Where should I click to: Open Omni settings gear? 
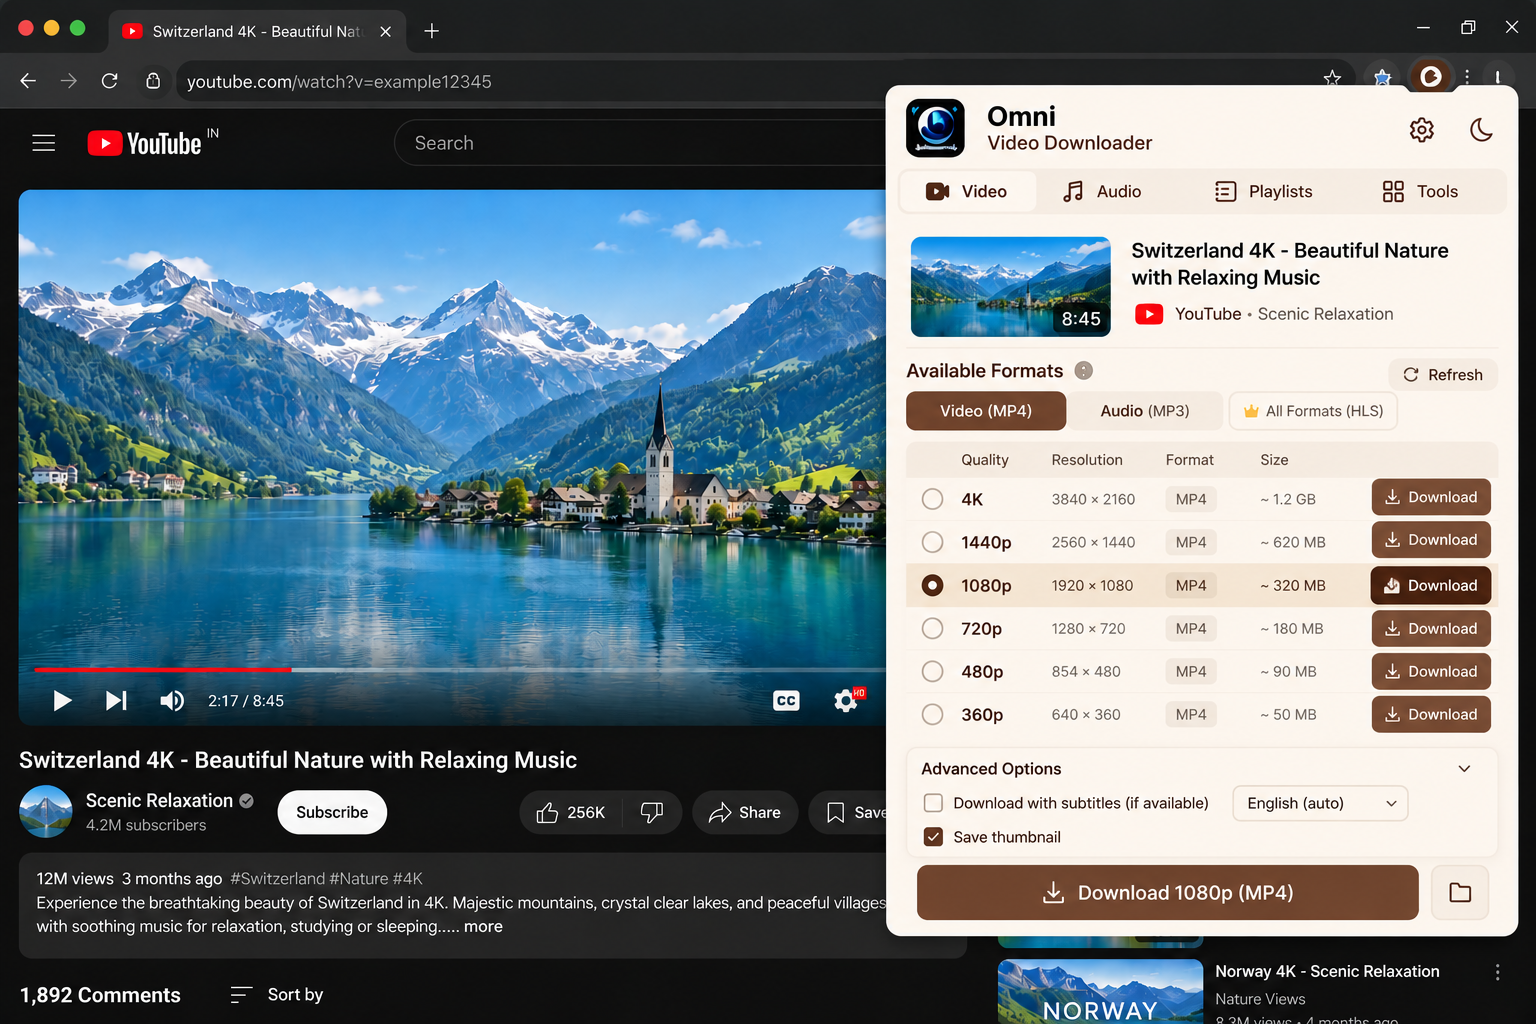(1421, 130)
